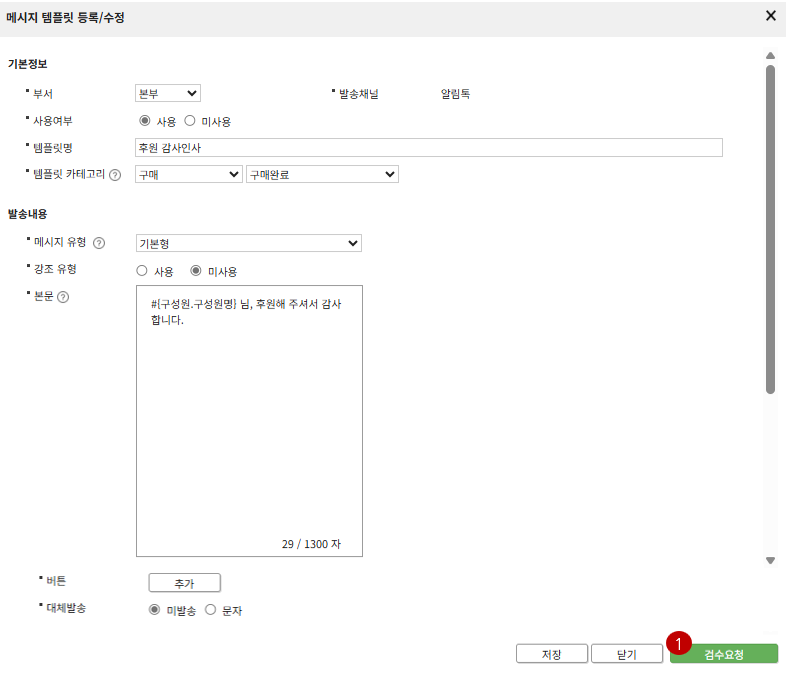The image size is (787, 674).
Task: Select 미사용 radio for 사용여부
Action: pos(190,121)
